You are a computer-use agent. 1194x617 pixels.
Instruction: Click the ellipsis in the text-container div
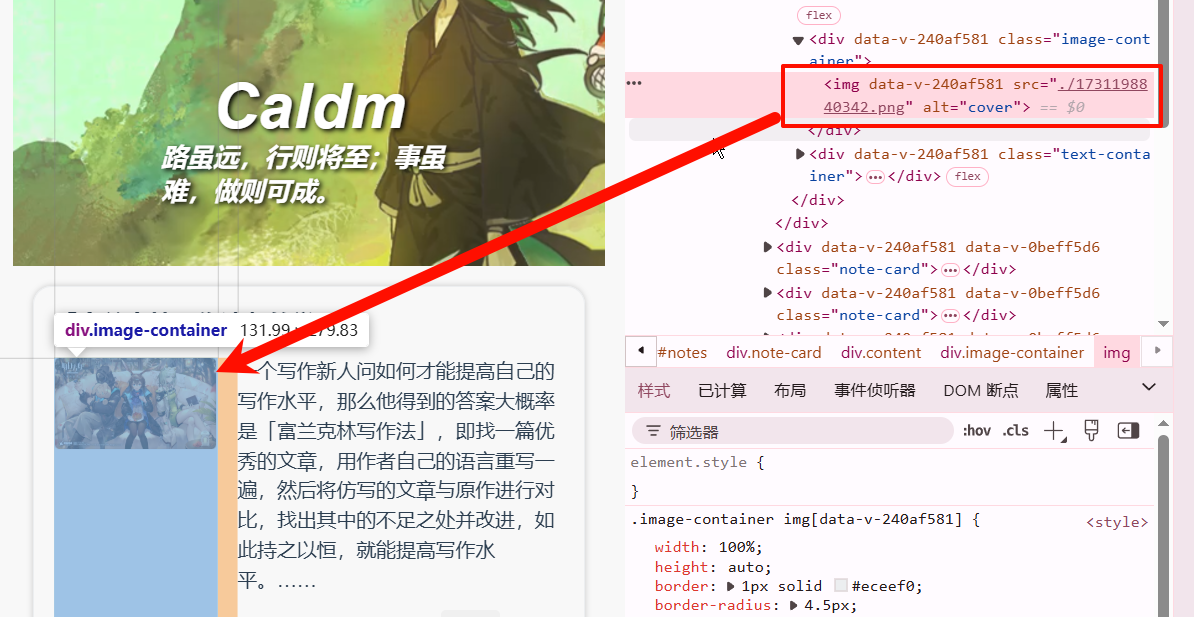pyautogui.click(x=876, y=177)
